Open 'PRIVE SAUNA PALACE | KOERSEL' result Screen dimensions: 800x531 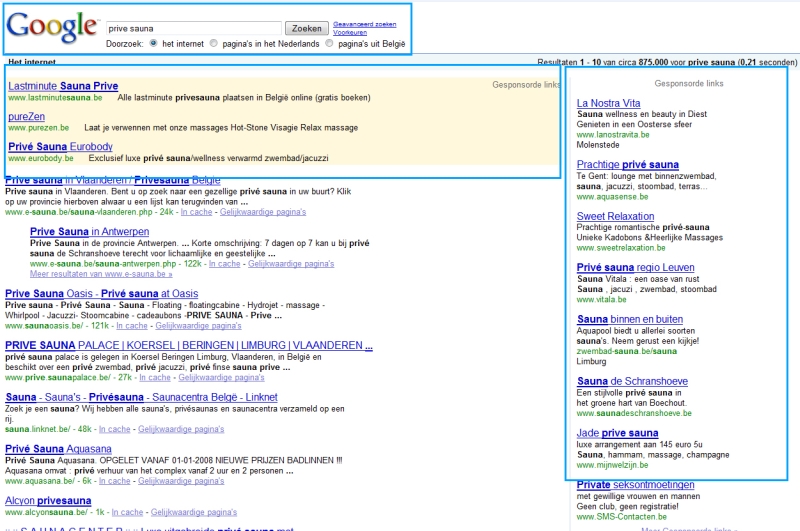click(x=189, y=345)
